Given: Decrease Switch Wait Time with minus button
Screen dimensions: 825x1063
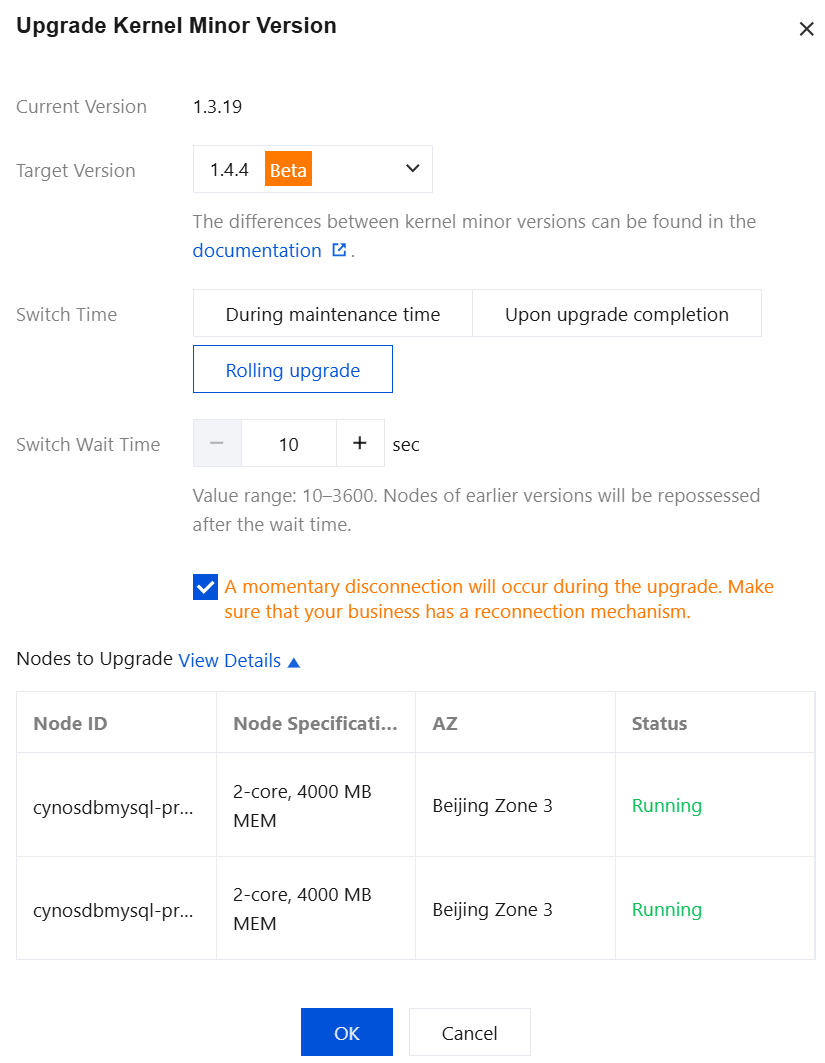Looking at the screenshot, I should click(217, 443).
